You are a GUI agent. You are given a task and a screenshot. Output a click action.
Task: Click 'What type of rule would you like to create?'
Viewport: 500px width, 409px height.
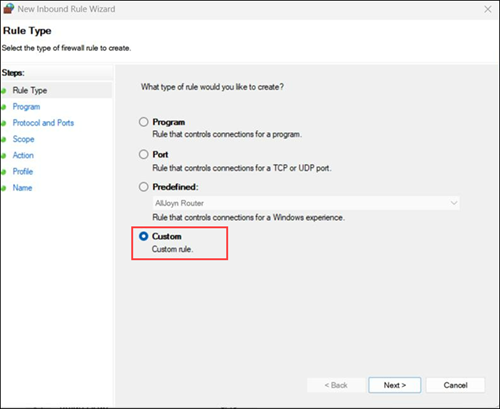point(212,87)
